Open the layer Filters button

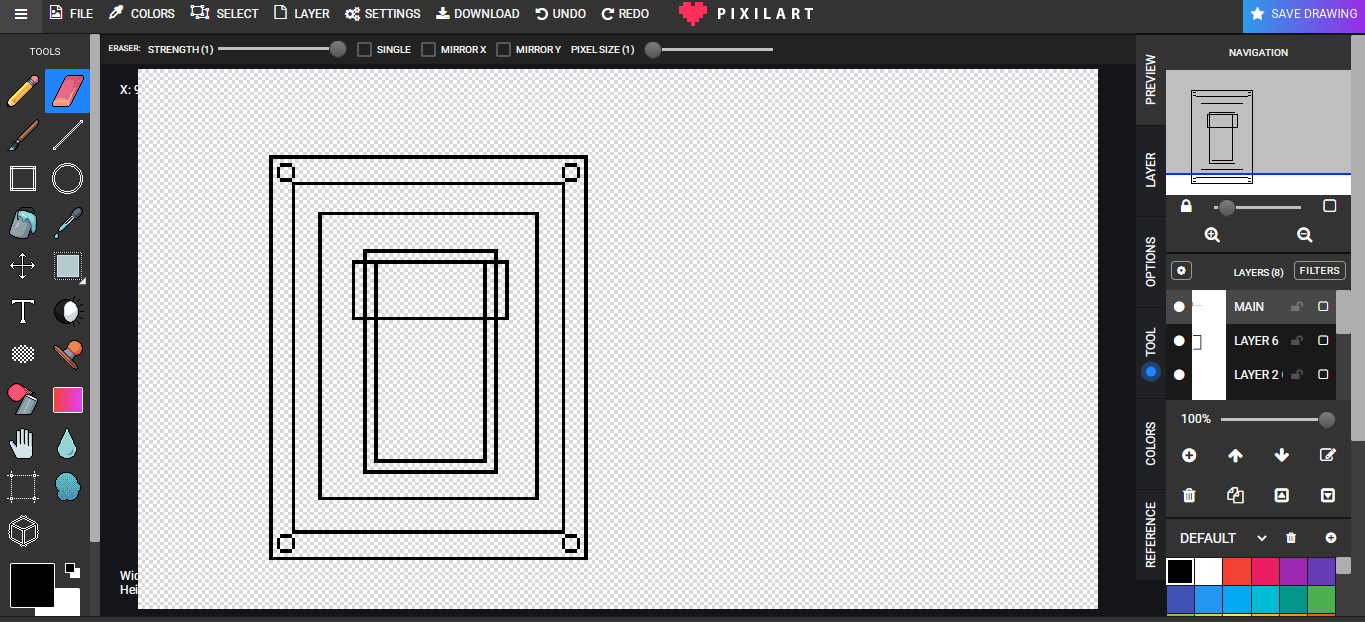[x=1319, y=271]
